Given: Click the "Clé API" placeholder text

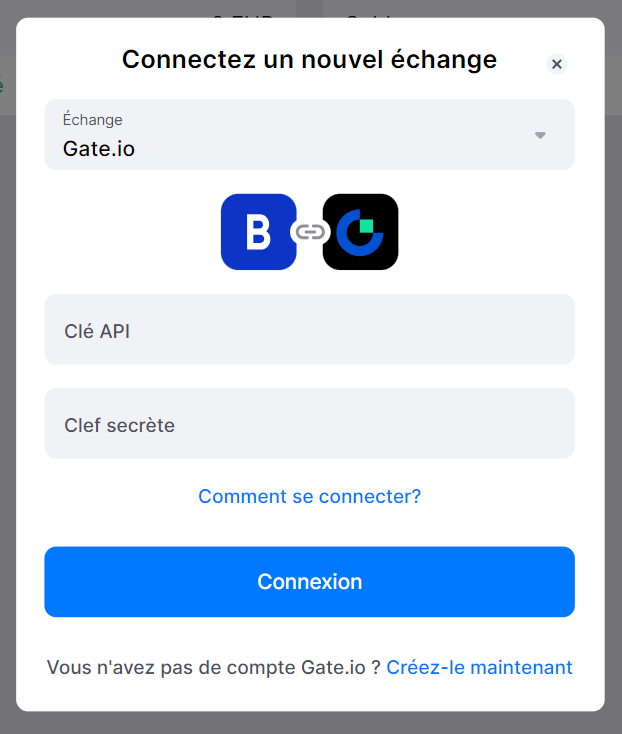Looking at the screenshot, I should [97, 330].
